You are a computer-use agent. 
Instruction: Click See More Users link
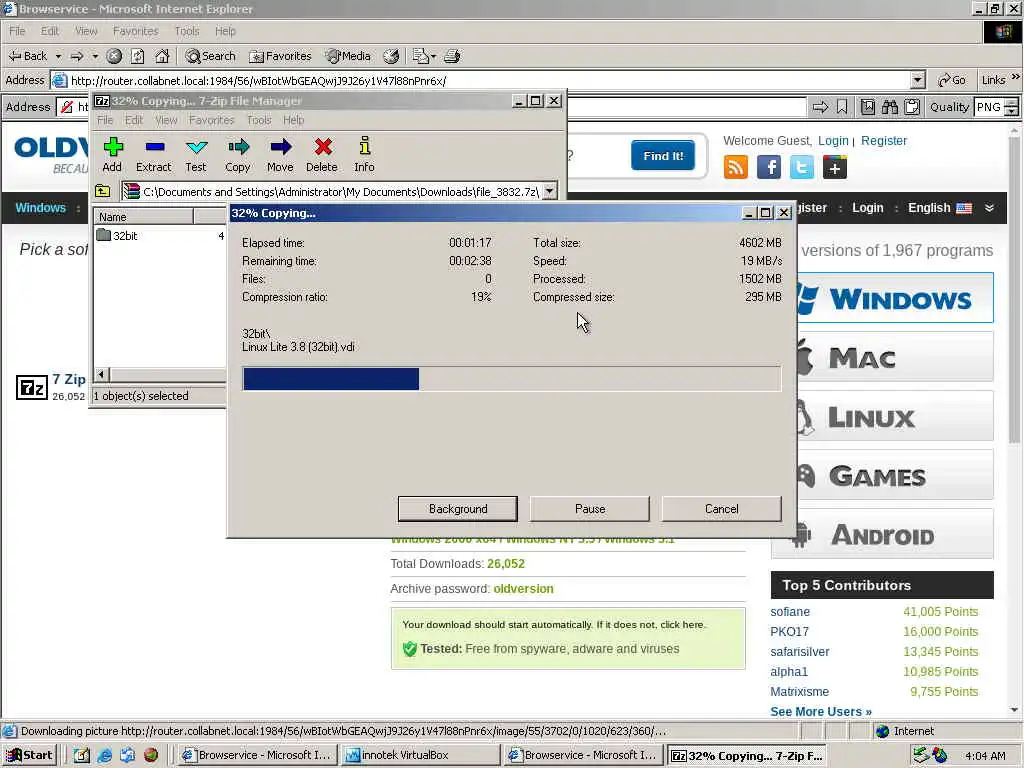[821, 712]
